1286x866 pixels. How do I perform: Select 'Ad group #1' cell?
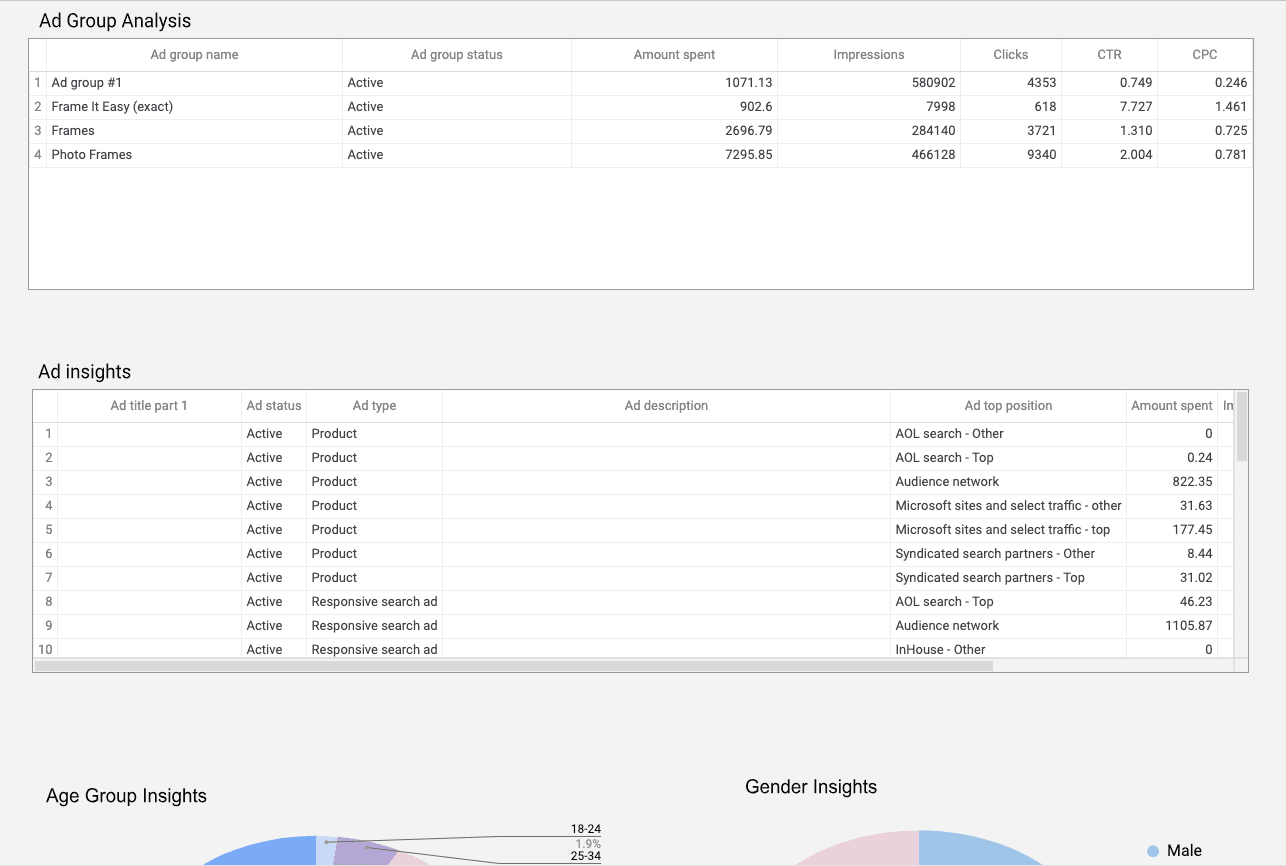[x=194, y=83]
